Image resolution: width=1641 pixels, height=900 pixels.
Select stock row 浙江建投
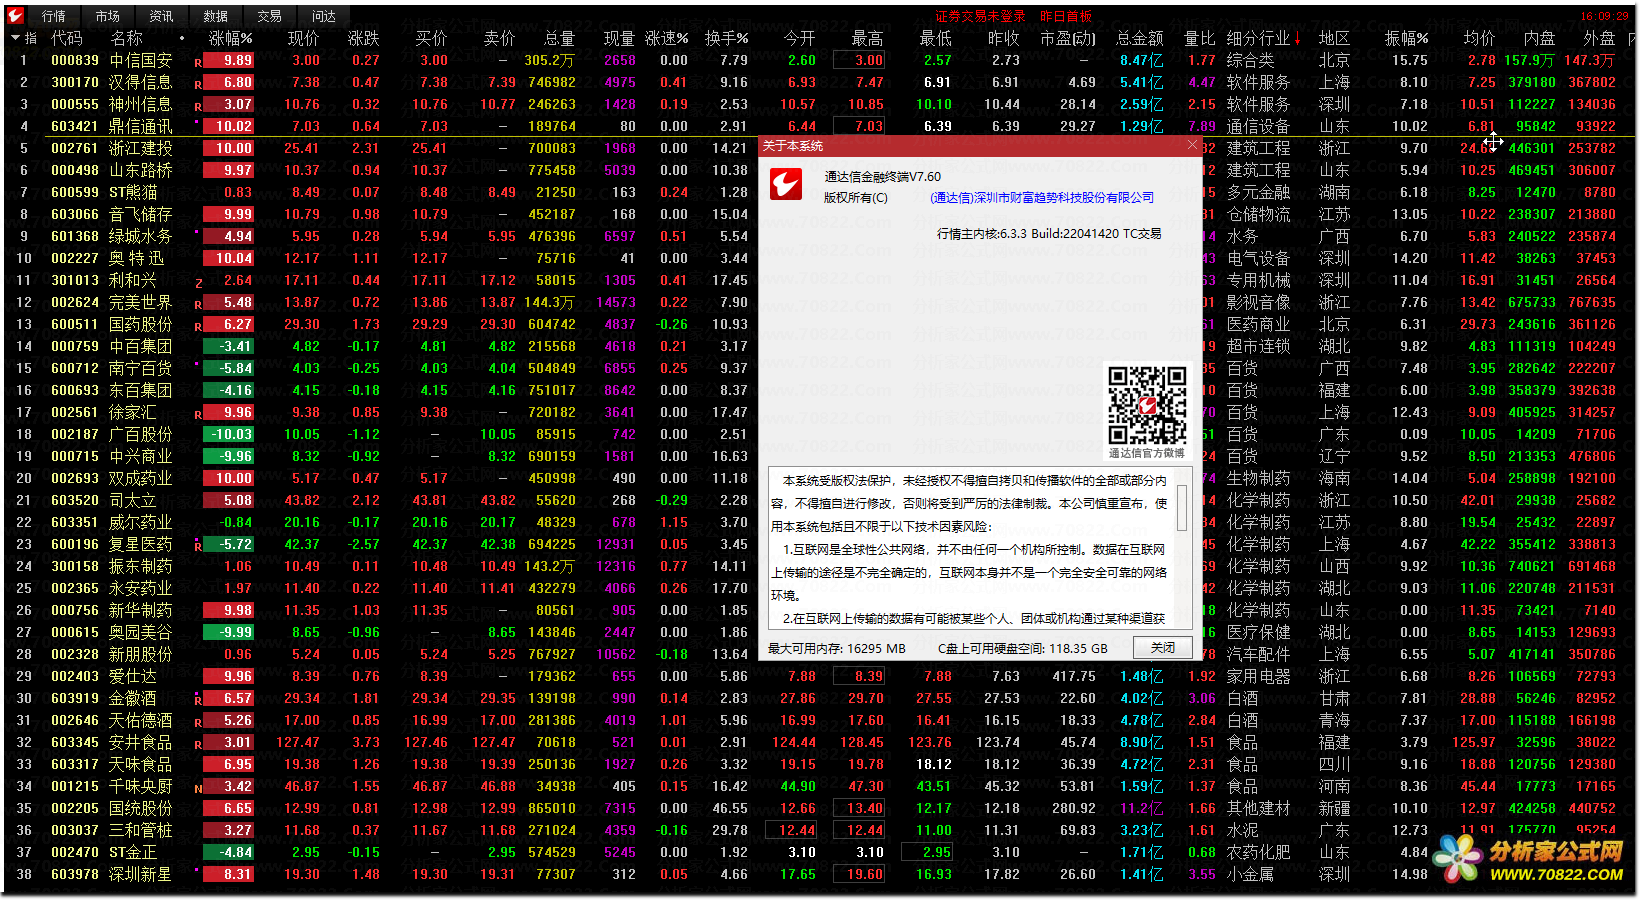140,149
